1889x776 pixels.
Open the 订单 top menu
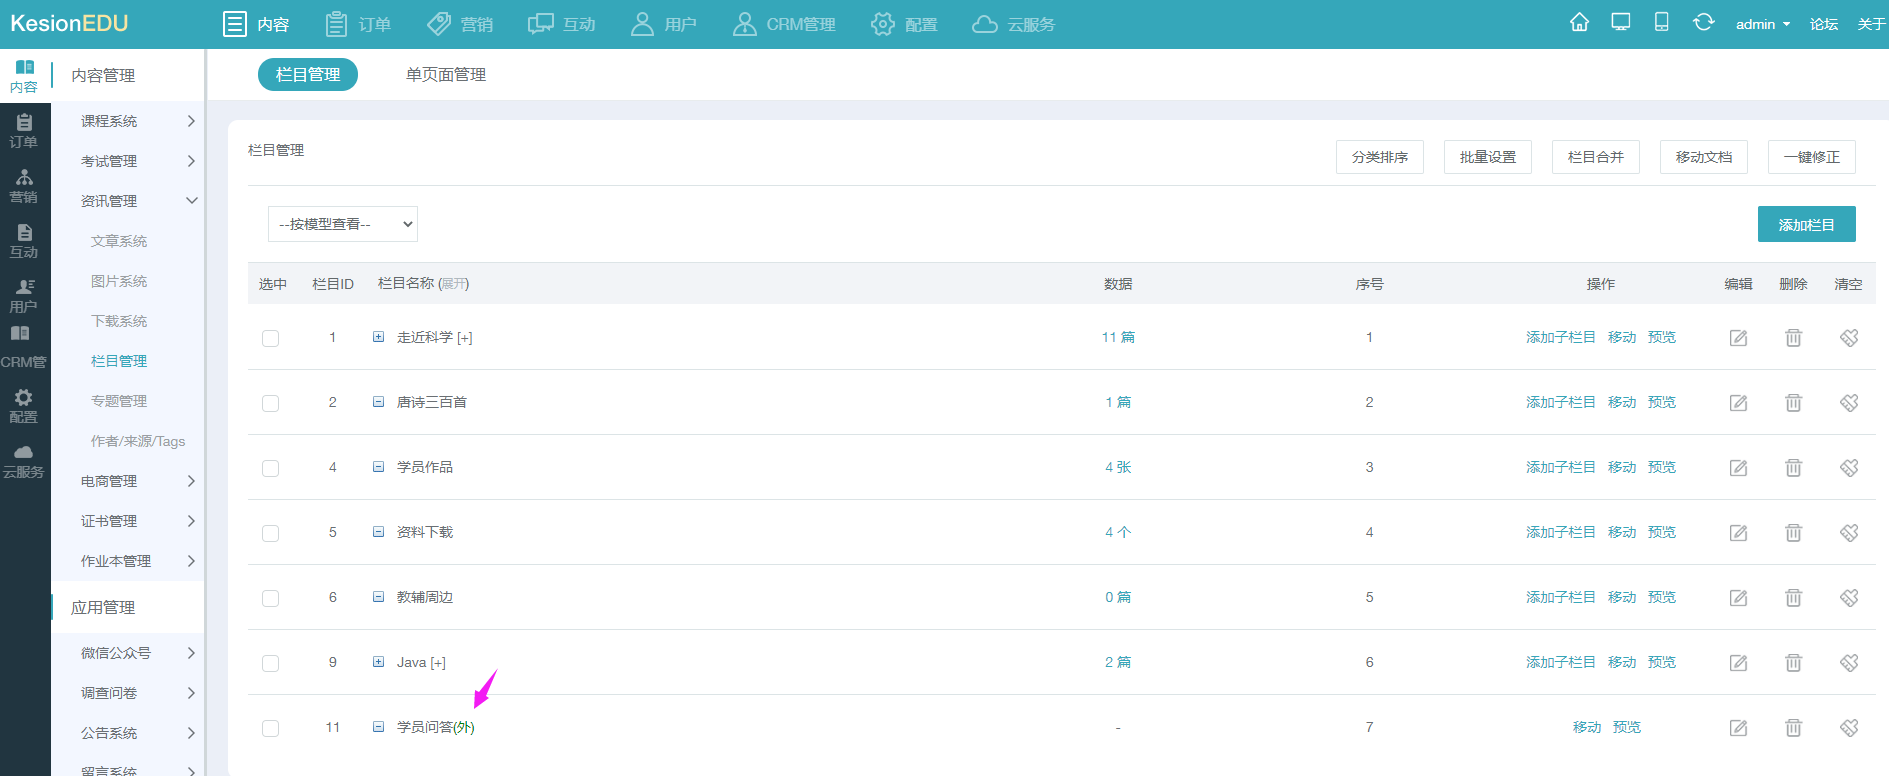pyautogui.click(x=359, y=24)
